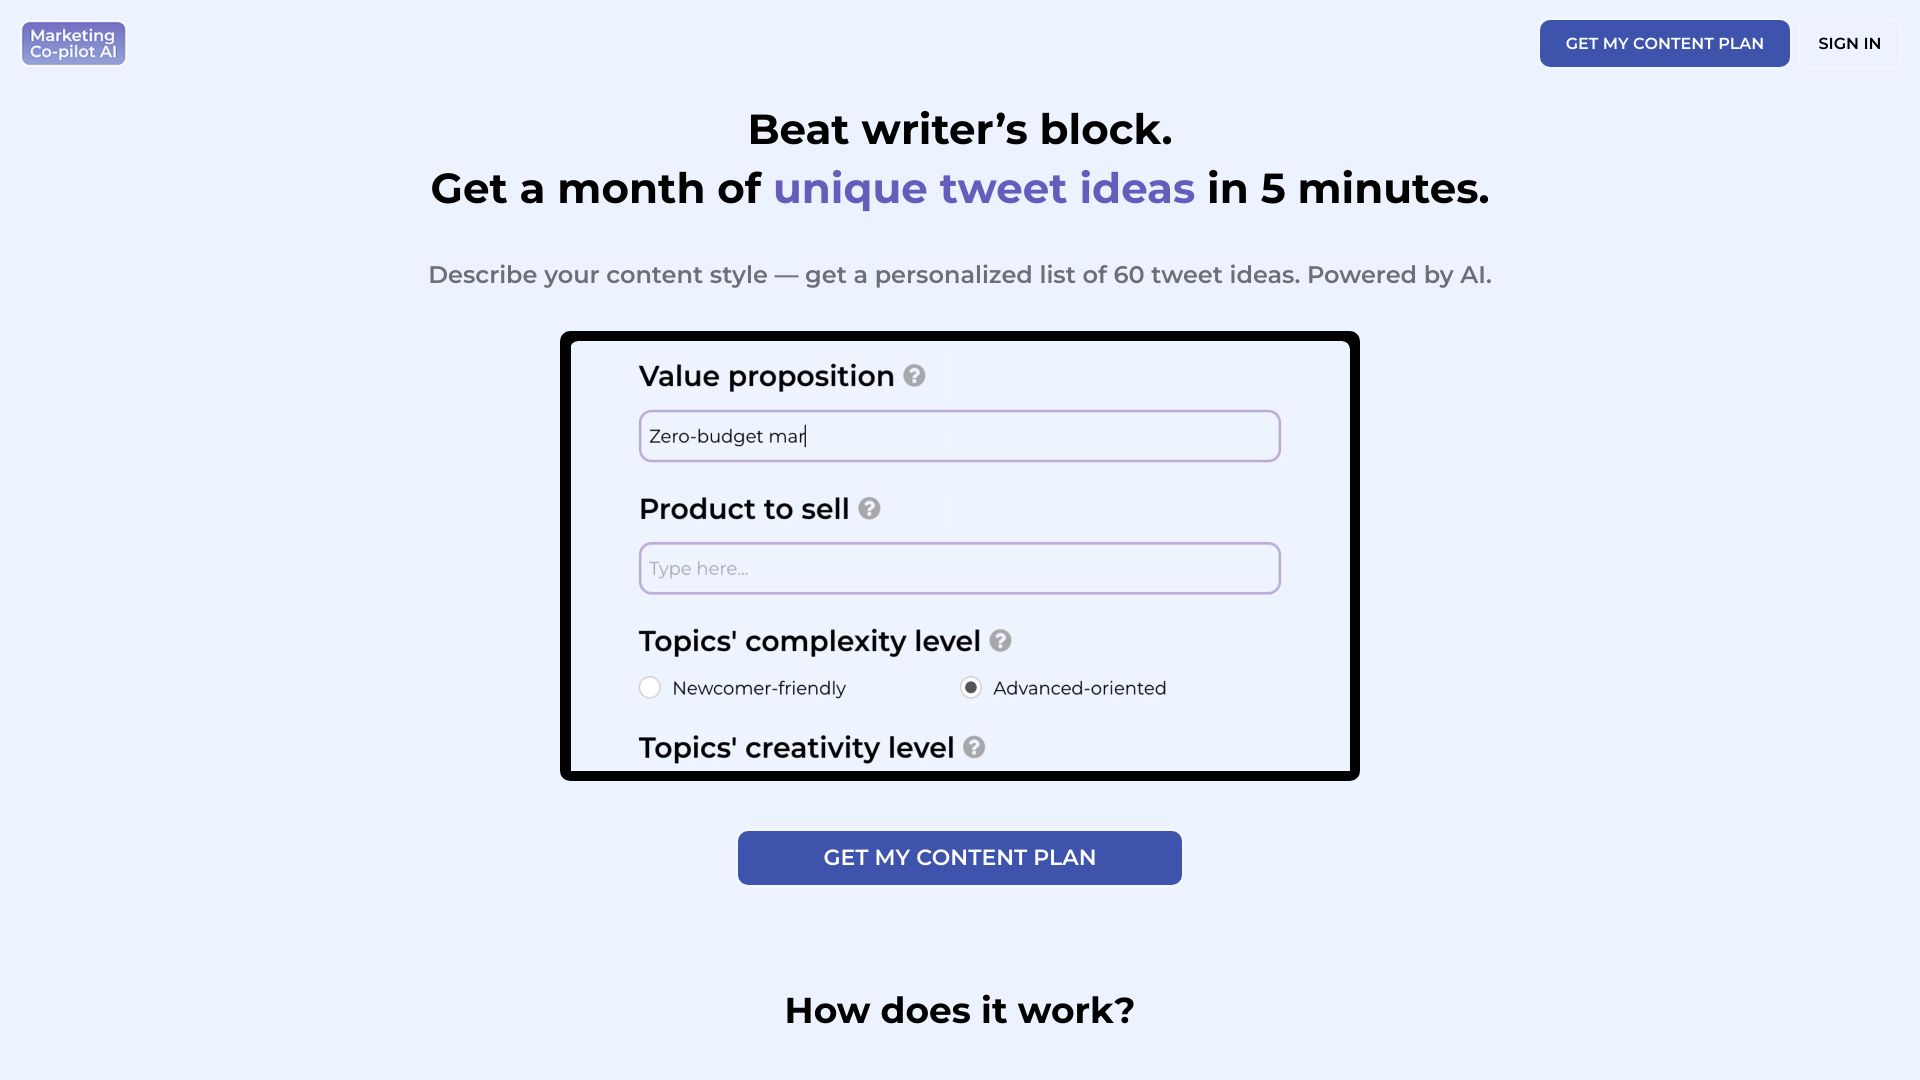This screenshot has width=1920, height=1080.
Task: Click the highlighted 'unique tweet ideas' text
Action: point(983,188)
